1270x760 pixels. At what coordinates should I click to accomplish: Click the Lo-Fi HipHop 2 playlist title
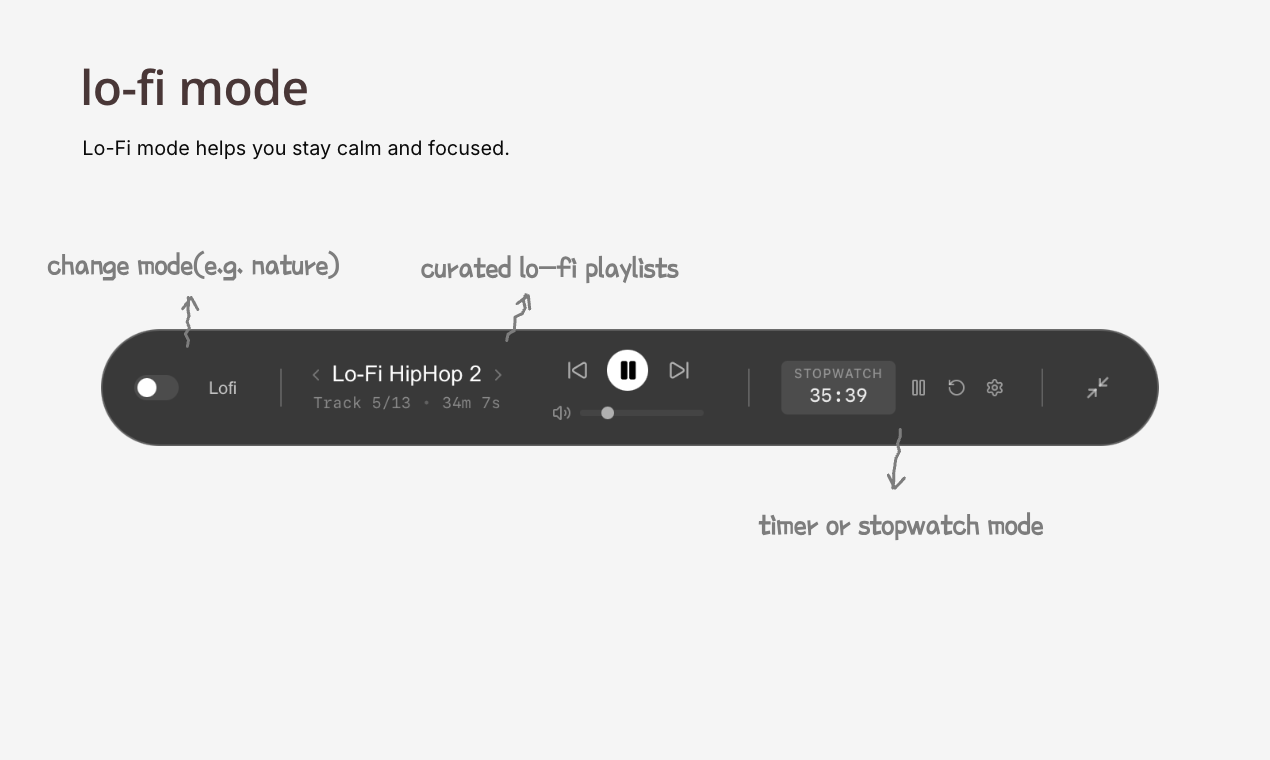(x=406, y=374)
